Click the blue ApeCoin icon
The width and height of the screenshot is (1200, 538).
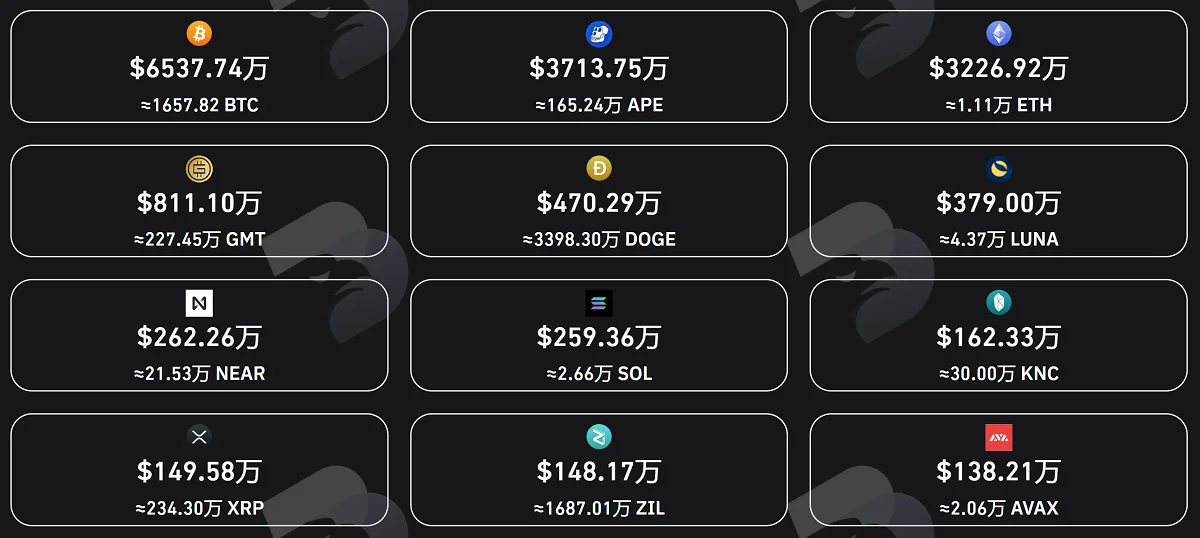tap(599, 34)
